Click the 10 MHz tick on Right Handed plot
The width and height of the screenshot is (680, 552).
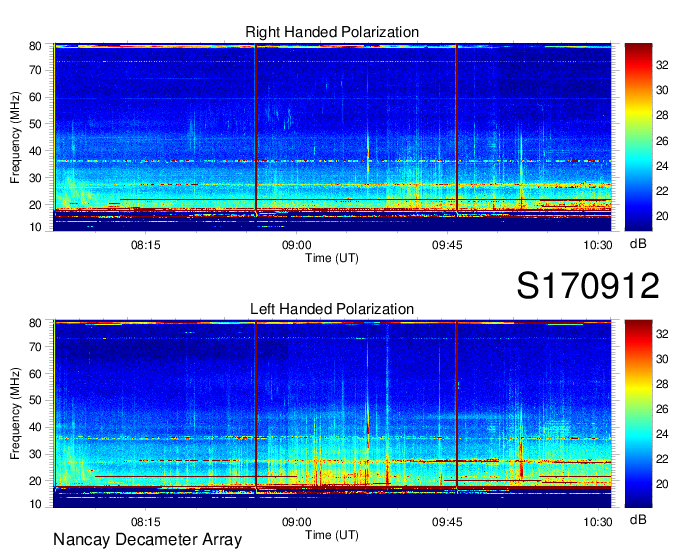pos(35,227)
